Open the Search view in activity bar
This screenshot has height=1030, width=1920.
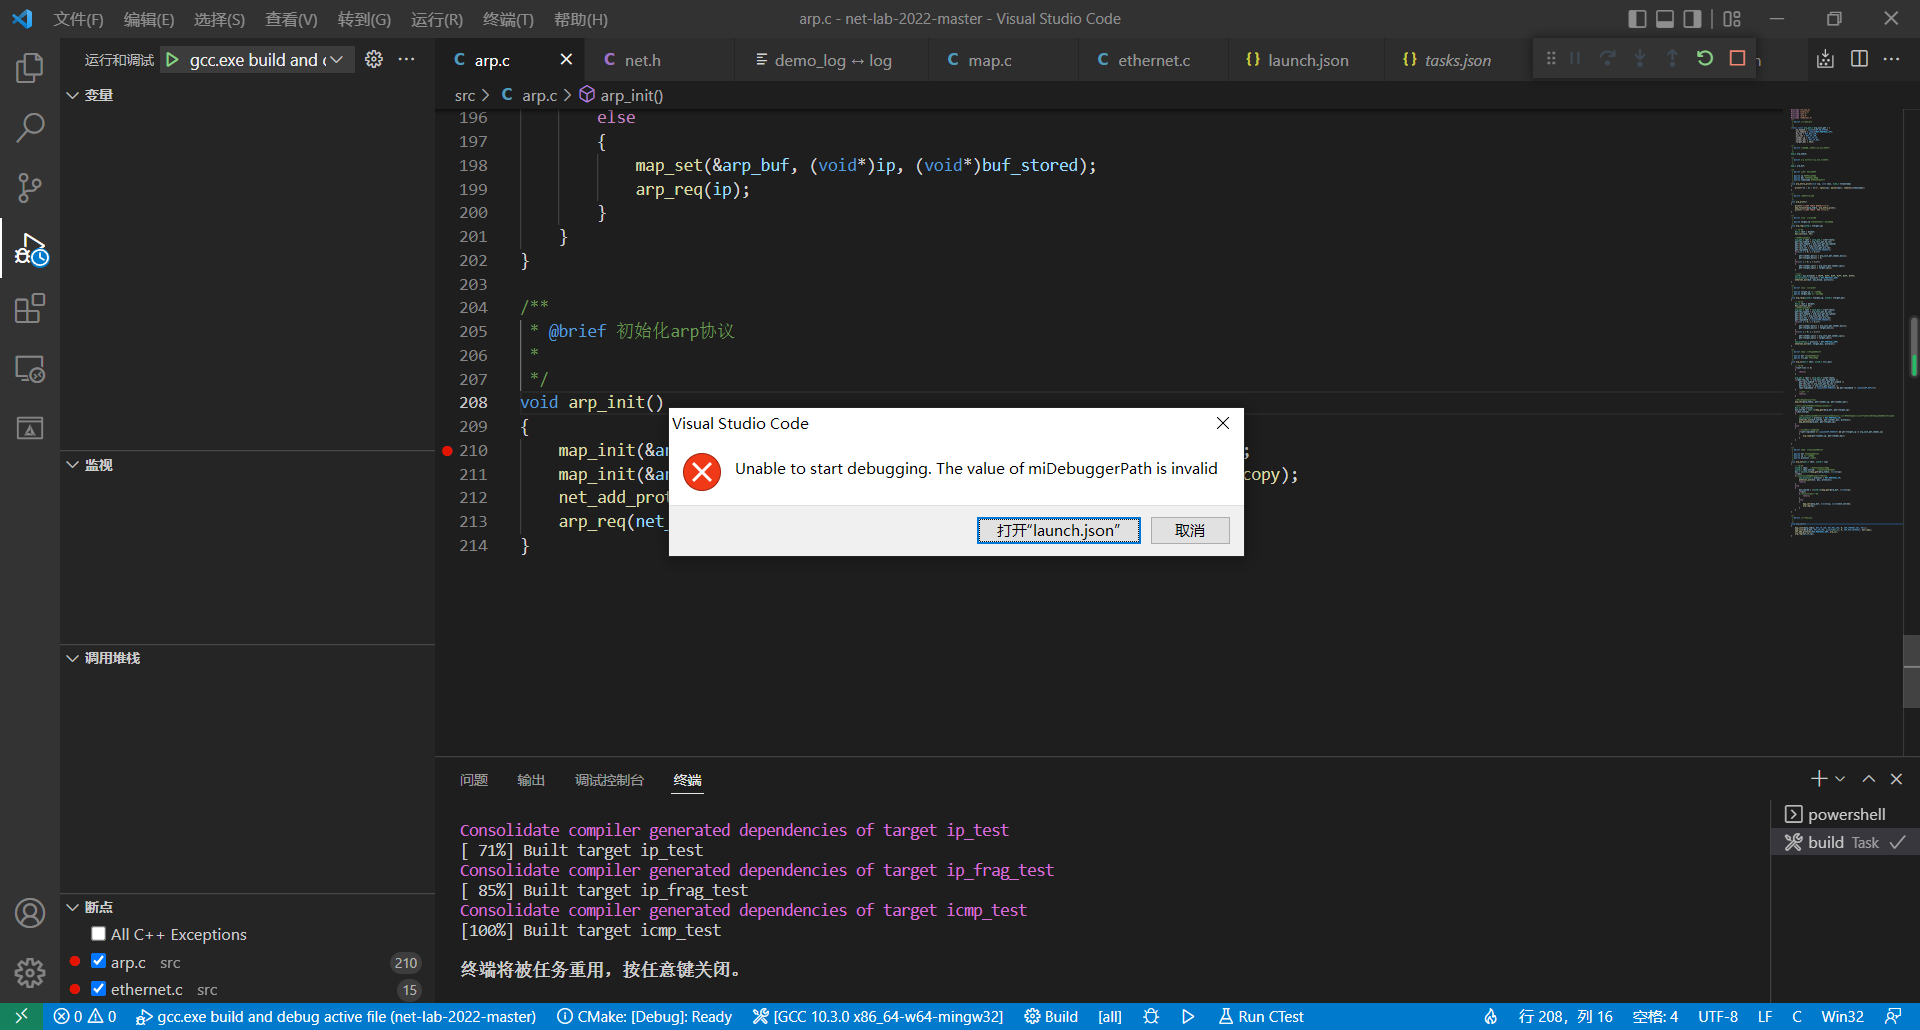pos(30,128)
